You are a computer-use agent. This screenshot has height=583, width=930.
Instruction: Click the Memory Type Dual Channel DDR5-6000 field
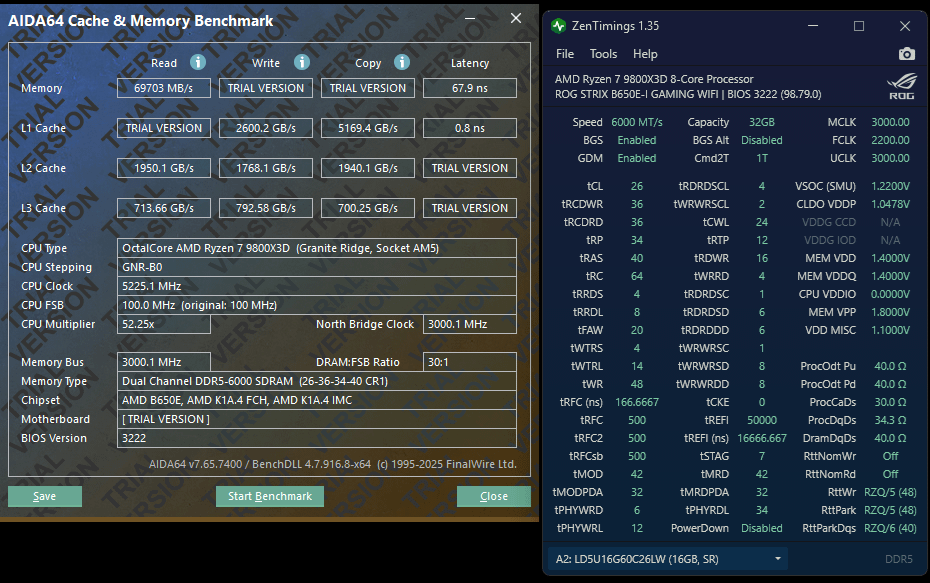(317, 381)
